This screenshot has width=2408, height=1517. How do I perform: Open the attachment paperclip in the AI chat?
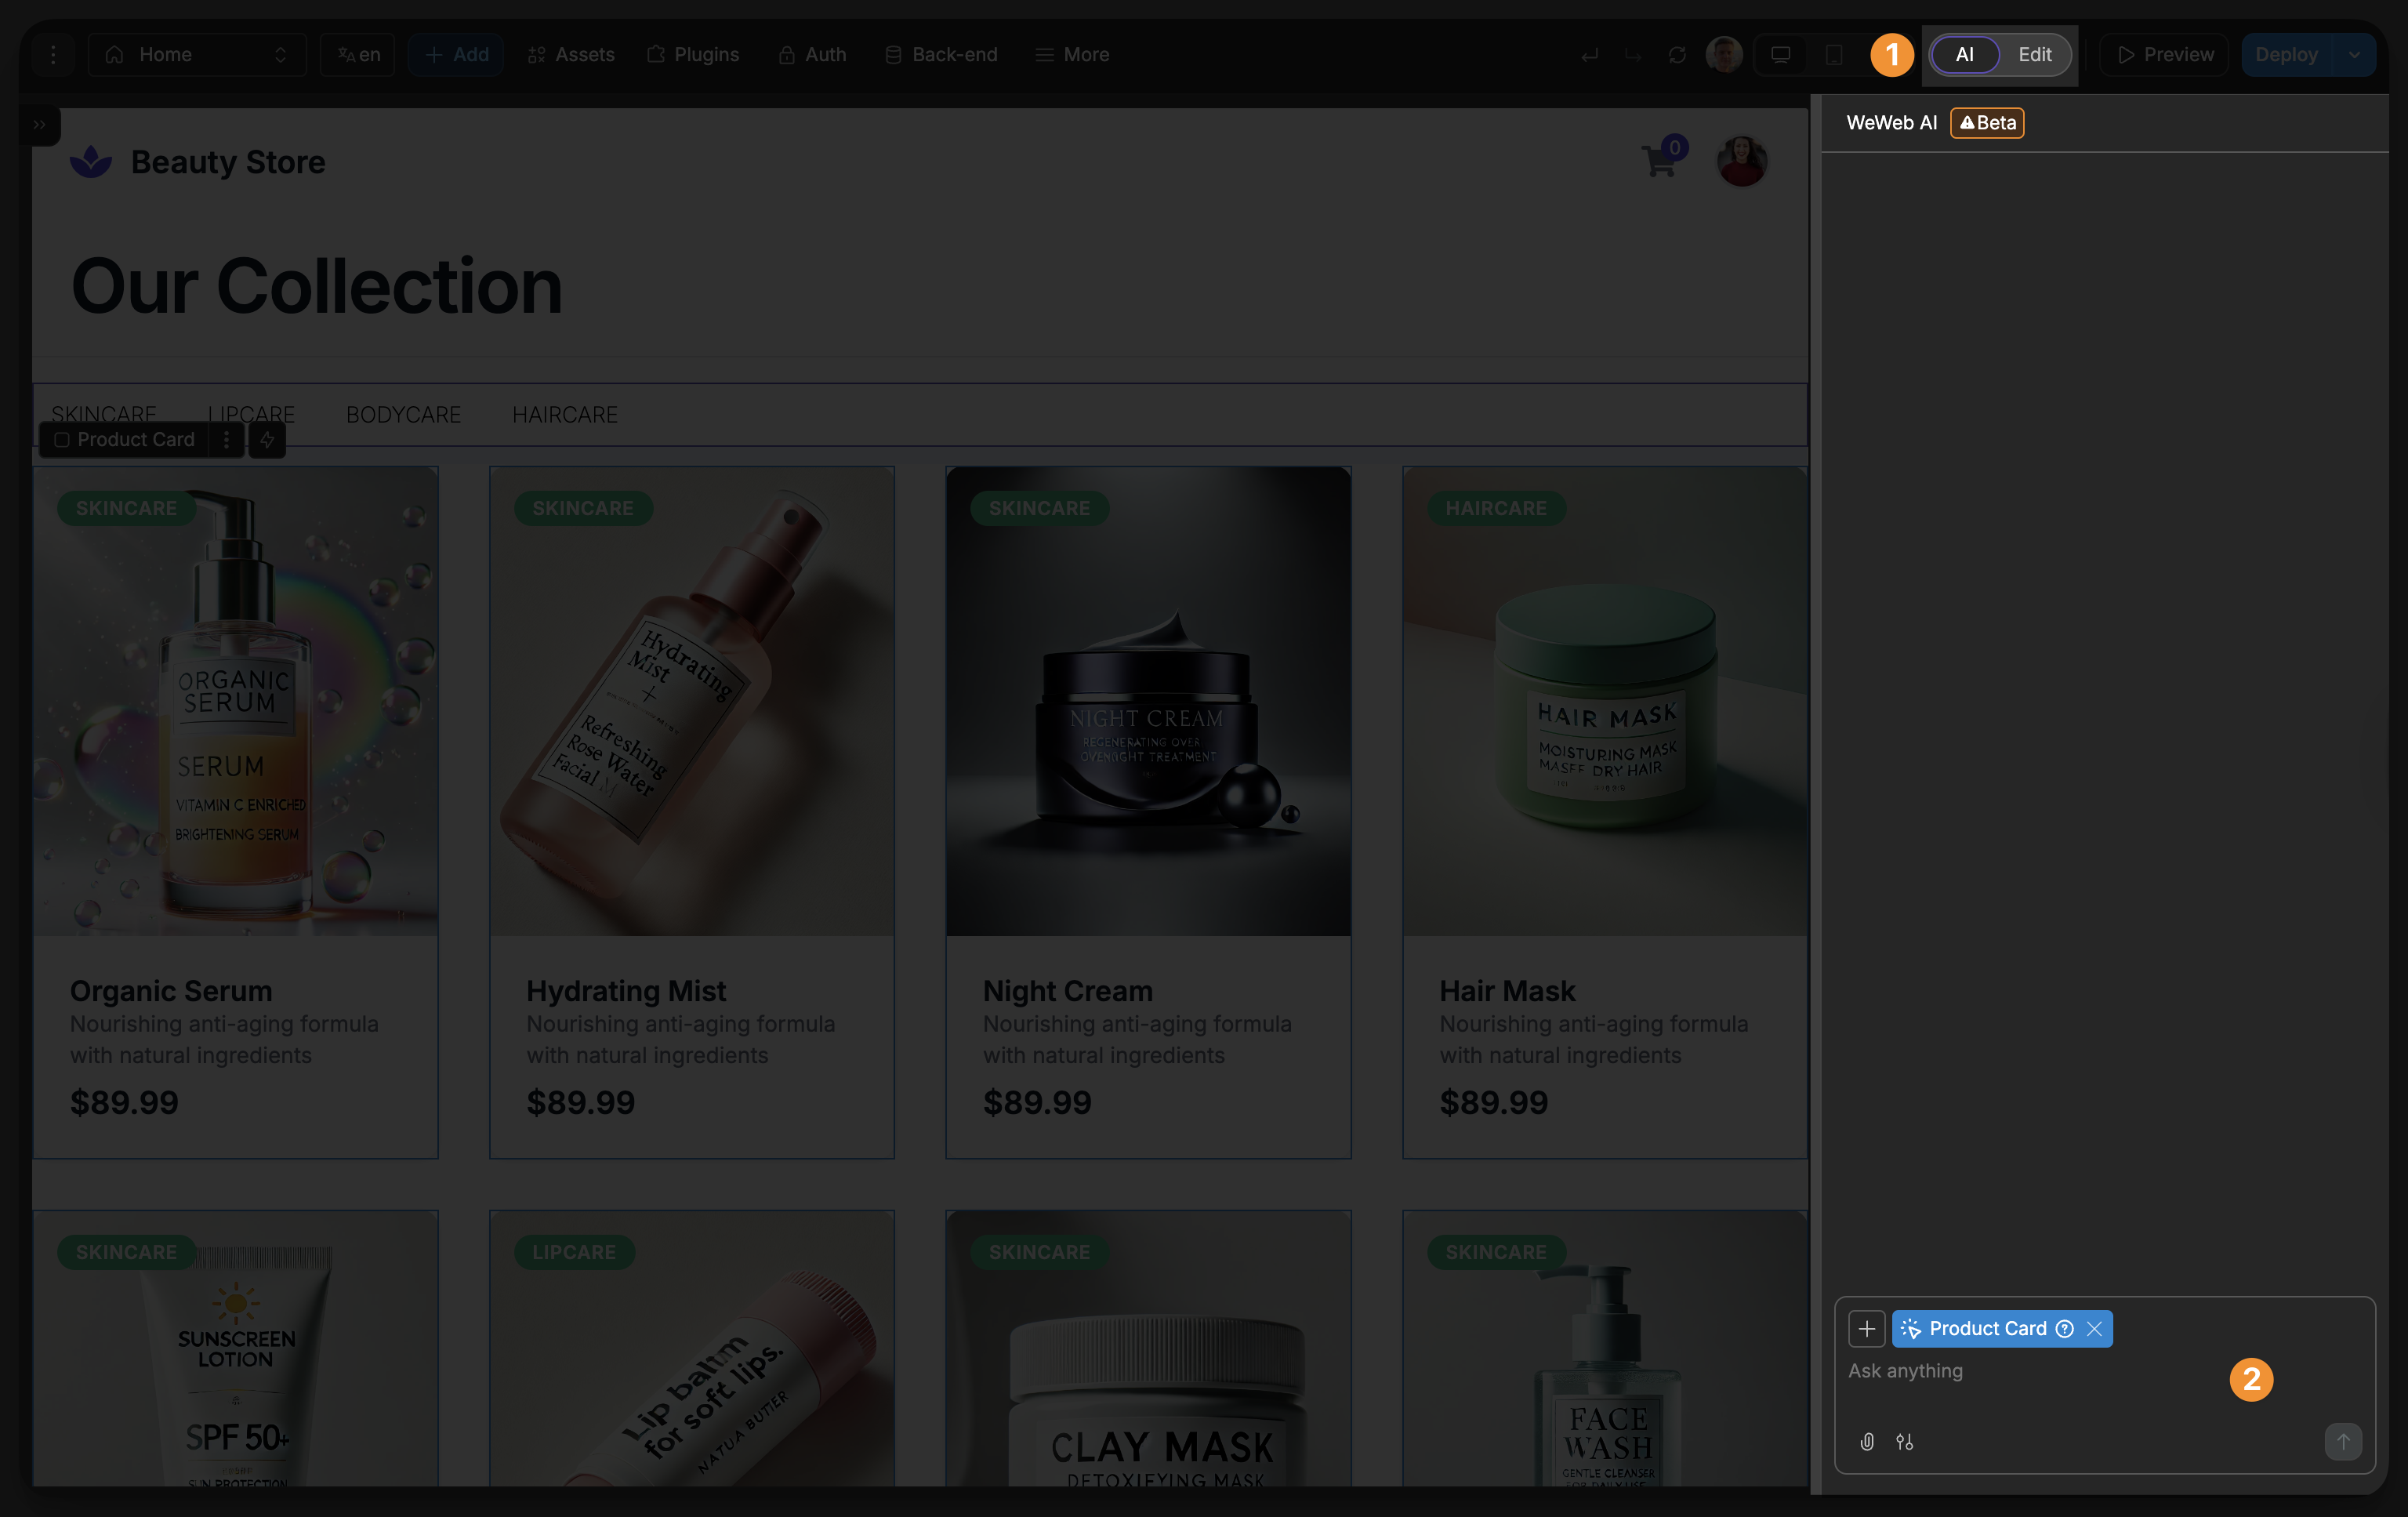click(x=1866, y=1441)
